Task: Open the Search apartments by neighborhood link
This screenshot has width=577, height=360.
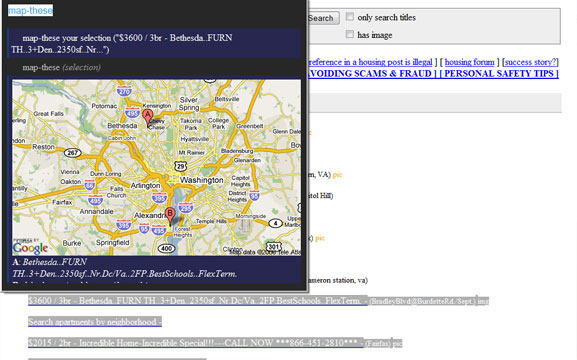Action: tap(95, 322)
